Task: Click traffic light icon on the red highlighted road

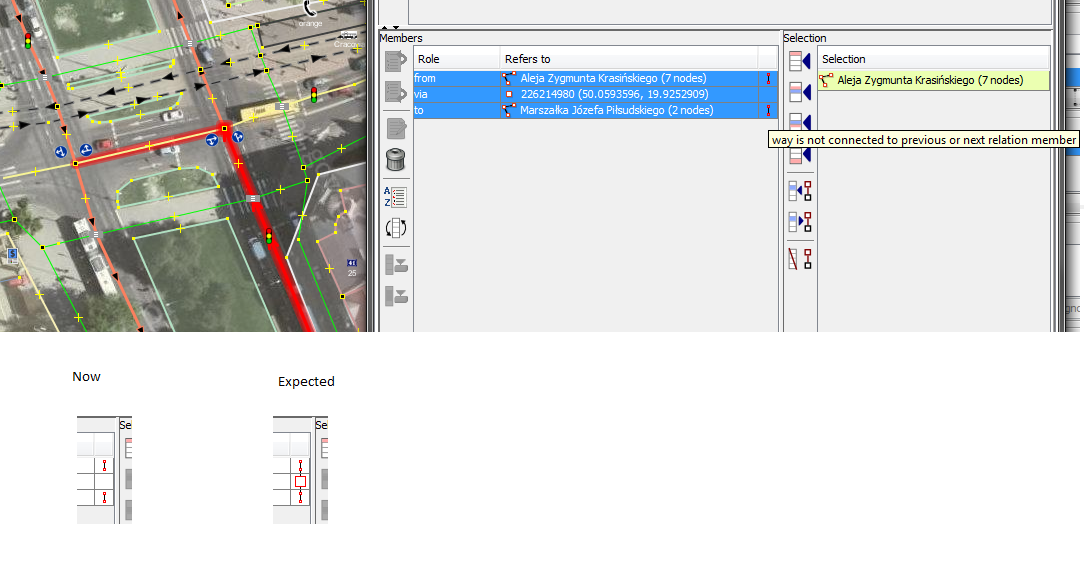Action: click(x=268, y=237)
